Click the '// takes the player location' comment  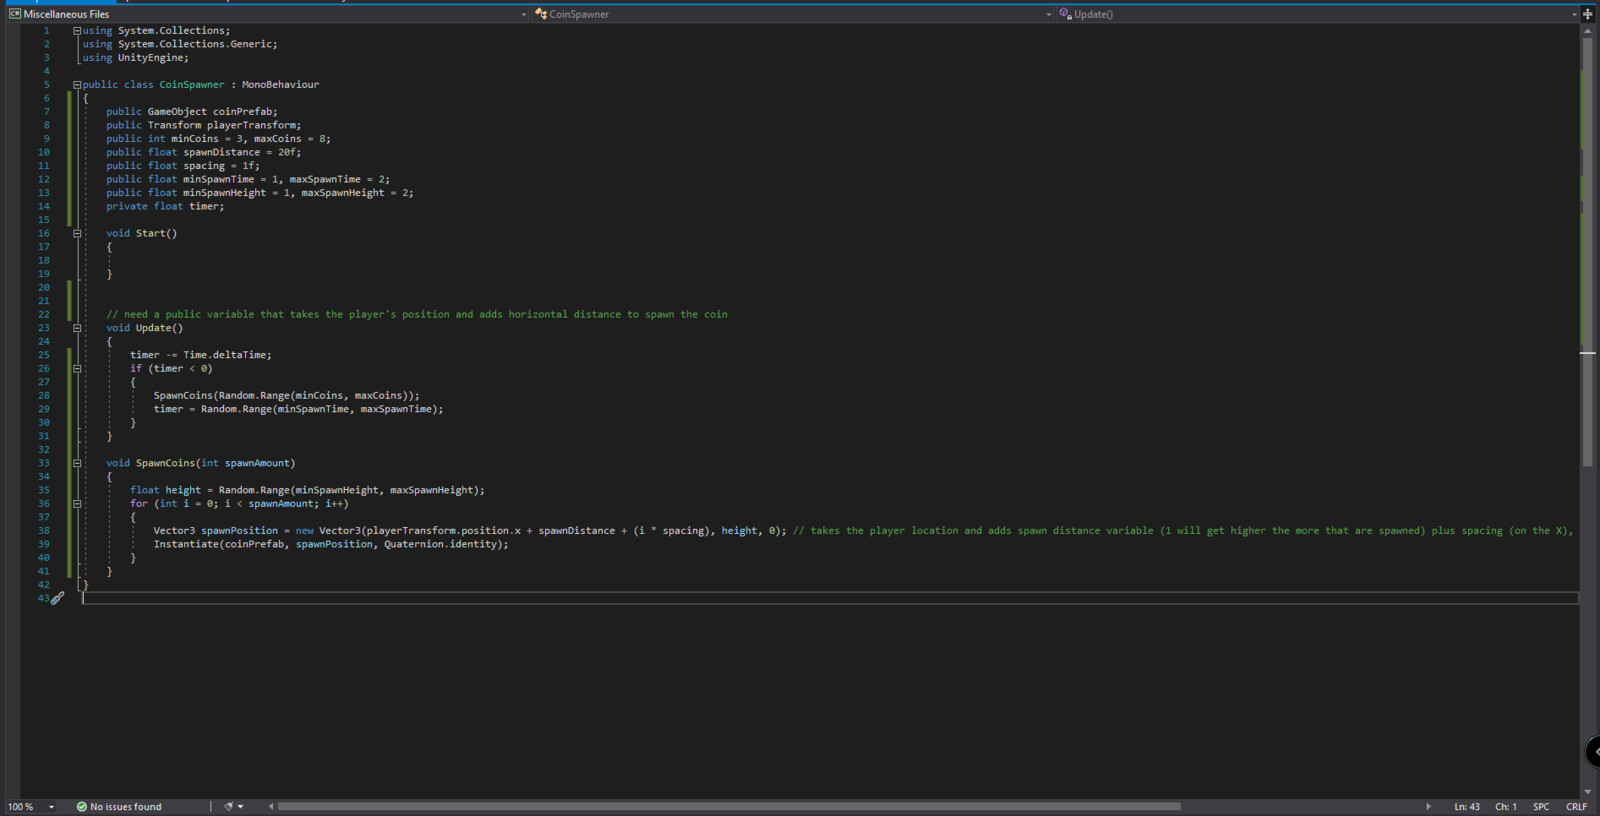1183,531
